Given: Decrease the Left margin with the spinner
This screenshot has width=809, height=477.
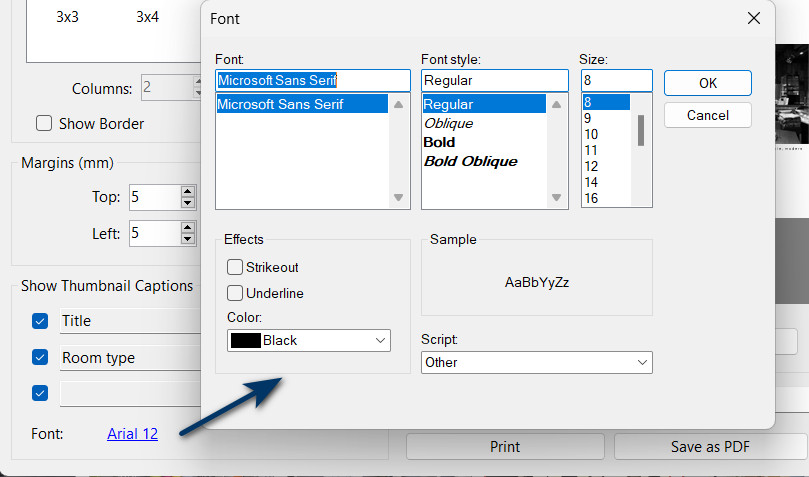Looking at the screenshot, I should pyautogui.click(x=188, y=240).
